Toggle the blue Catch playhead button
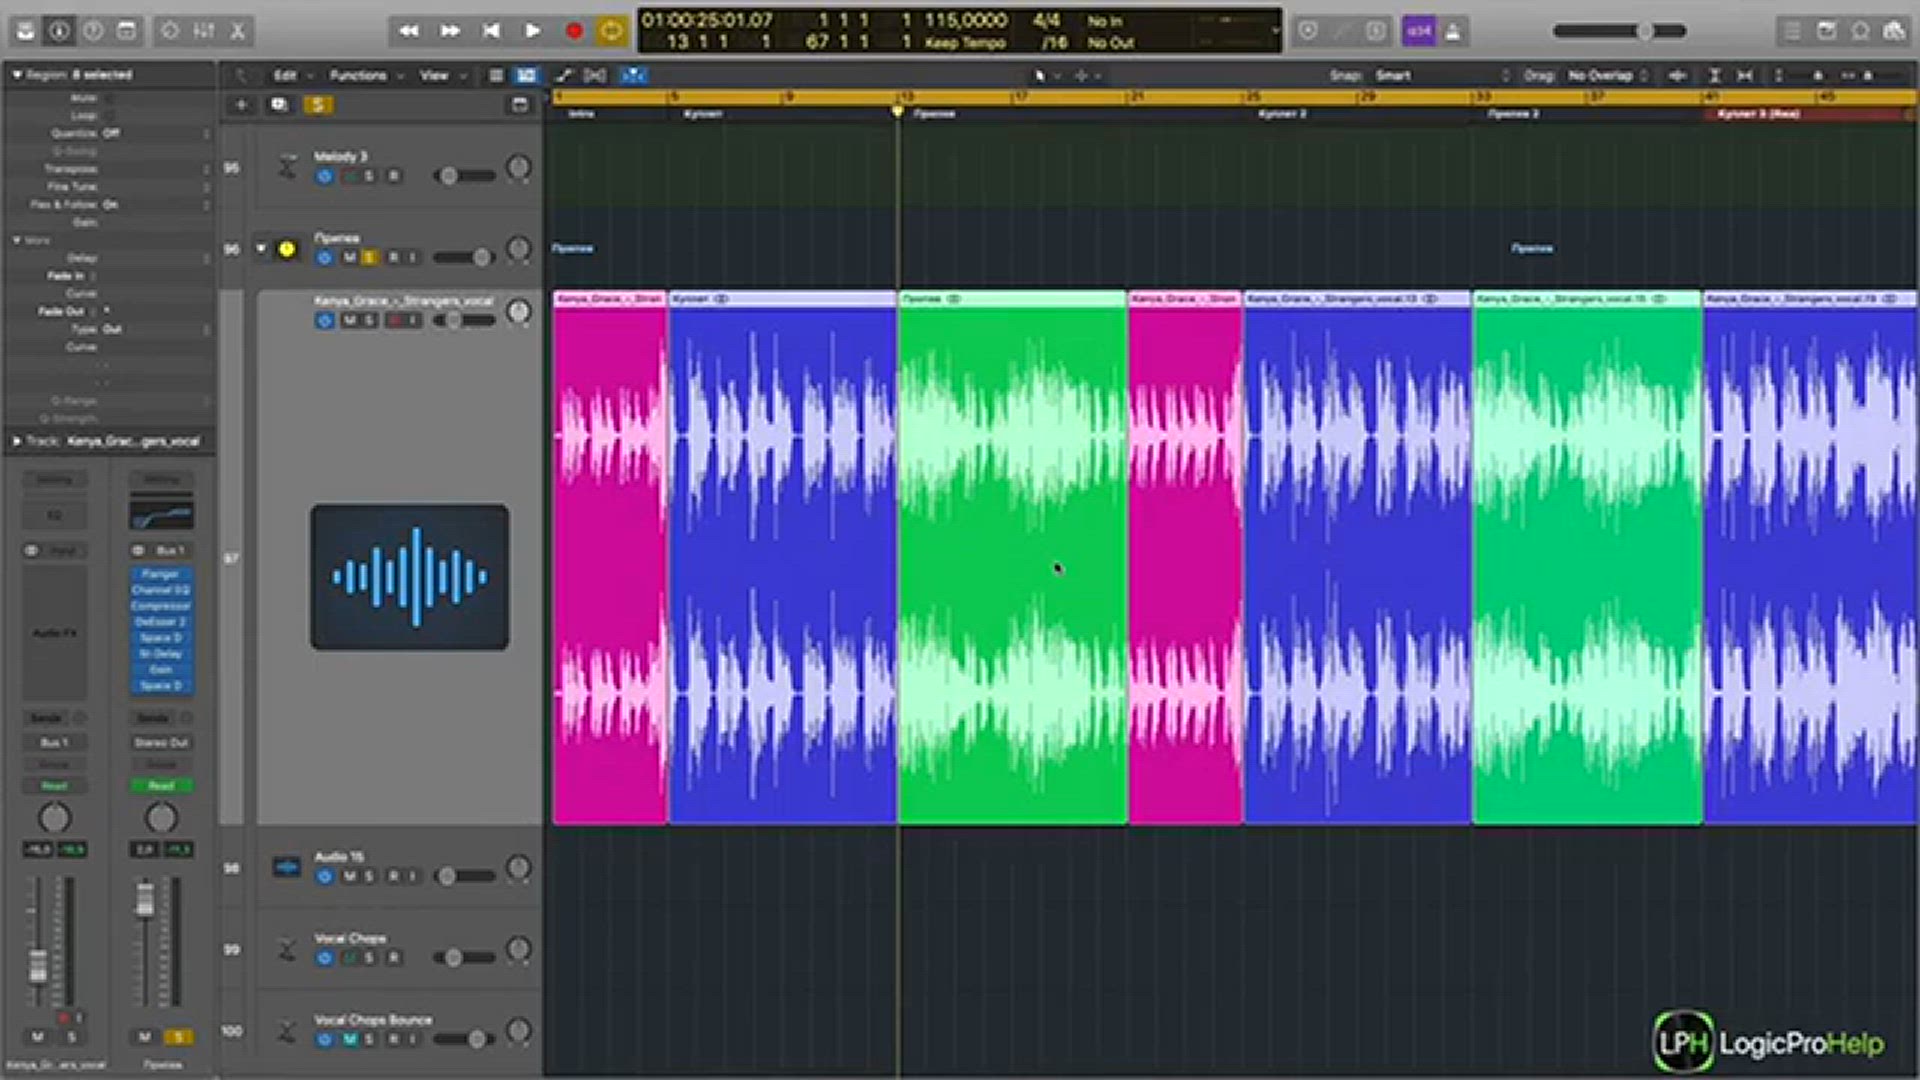 click(x=633, y=75)
